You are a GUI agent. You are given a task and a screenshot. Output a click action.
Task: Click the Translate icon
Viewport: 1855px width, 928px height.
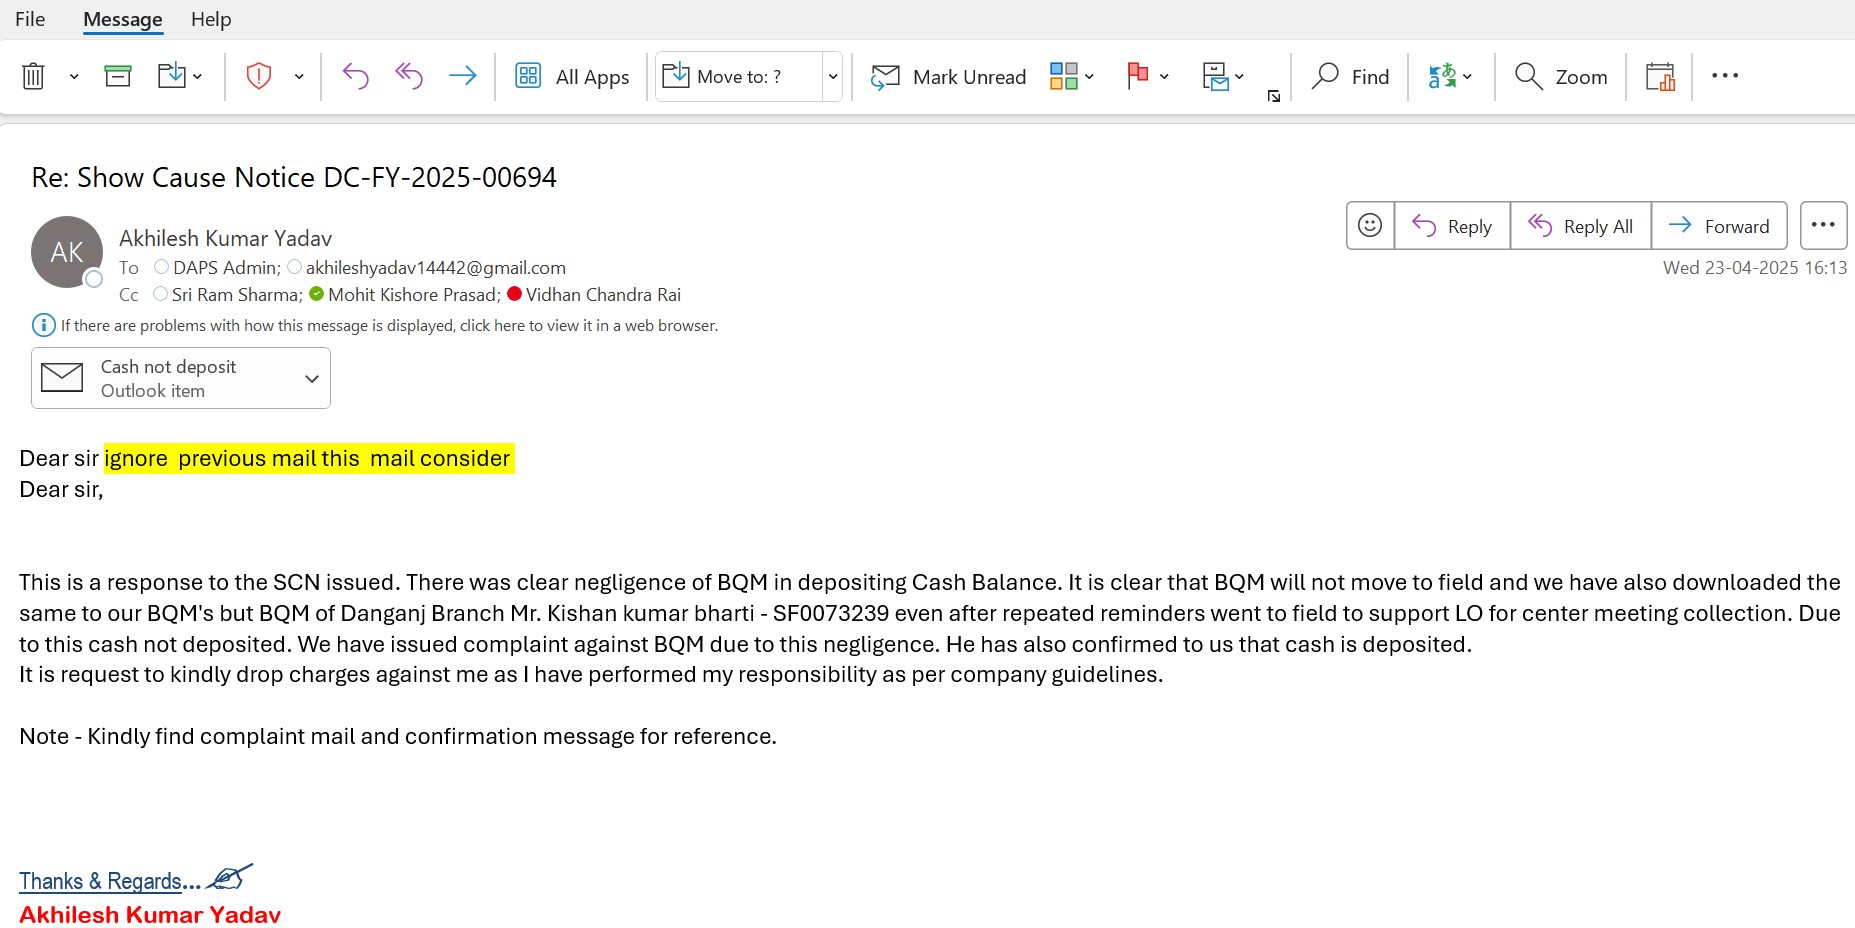(1441, 76)
